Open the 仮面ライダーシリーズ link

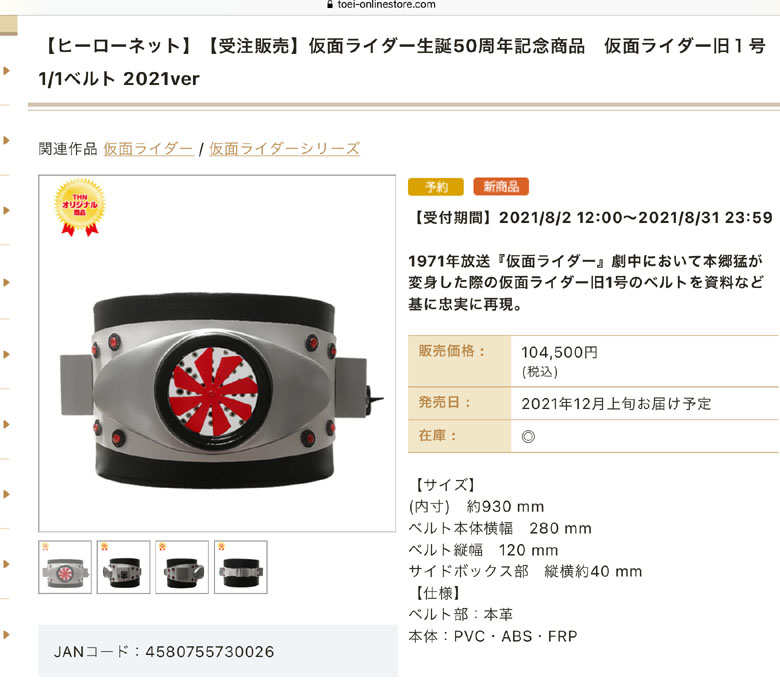[284, 149]
